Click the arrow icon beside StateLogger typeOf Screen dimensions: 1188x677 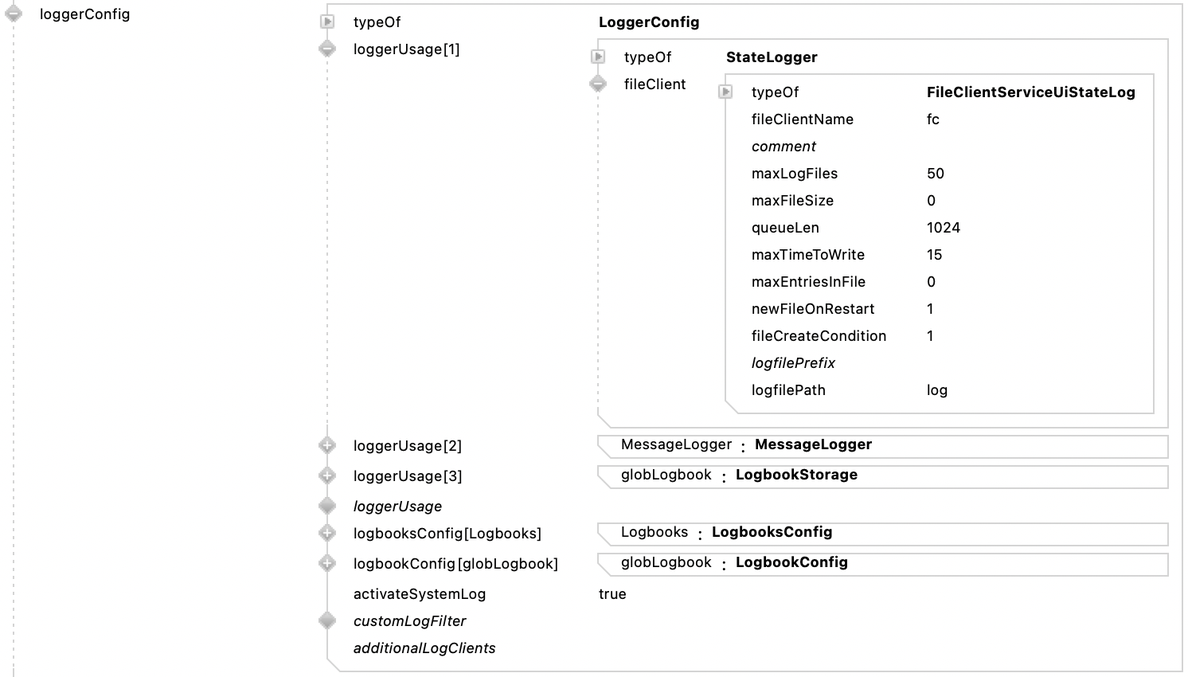598,57
